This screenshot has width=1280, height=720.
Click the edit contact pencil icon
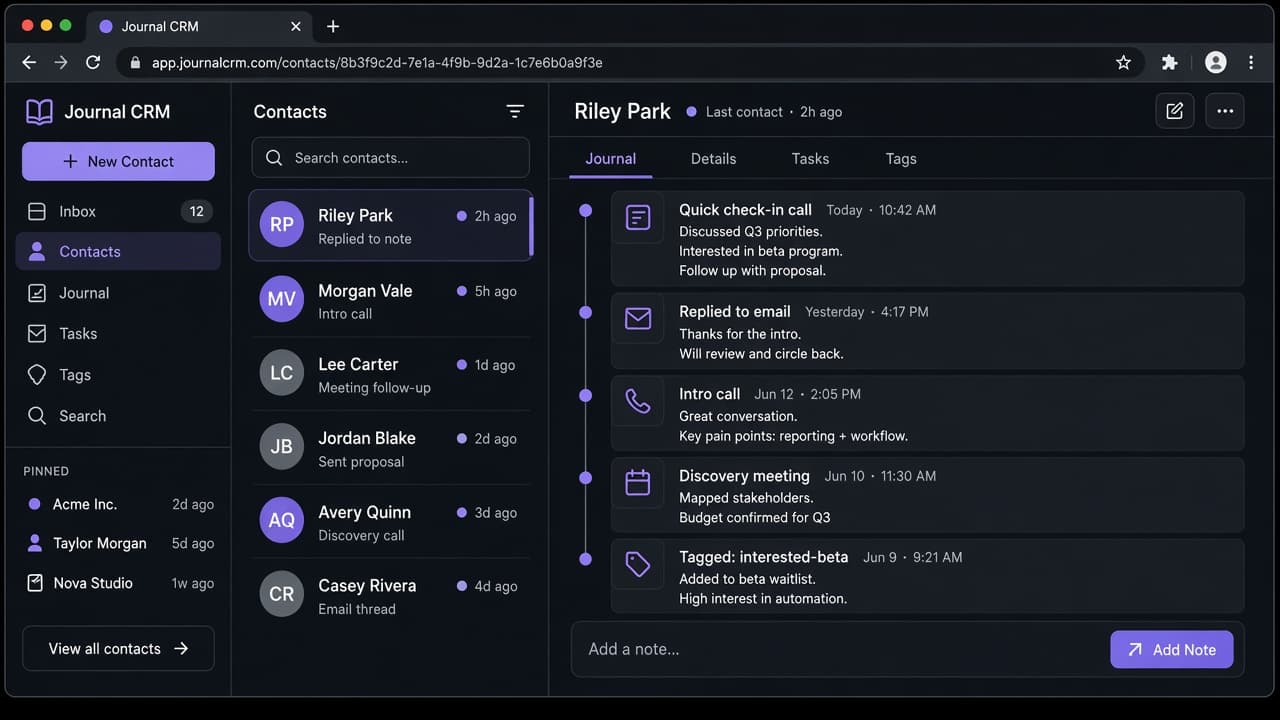tap(1175, 111)
